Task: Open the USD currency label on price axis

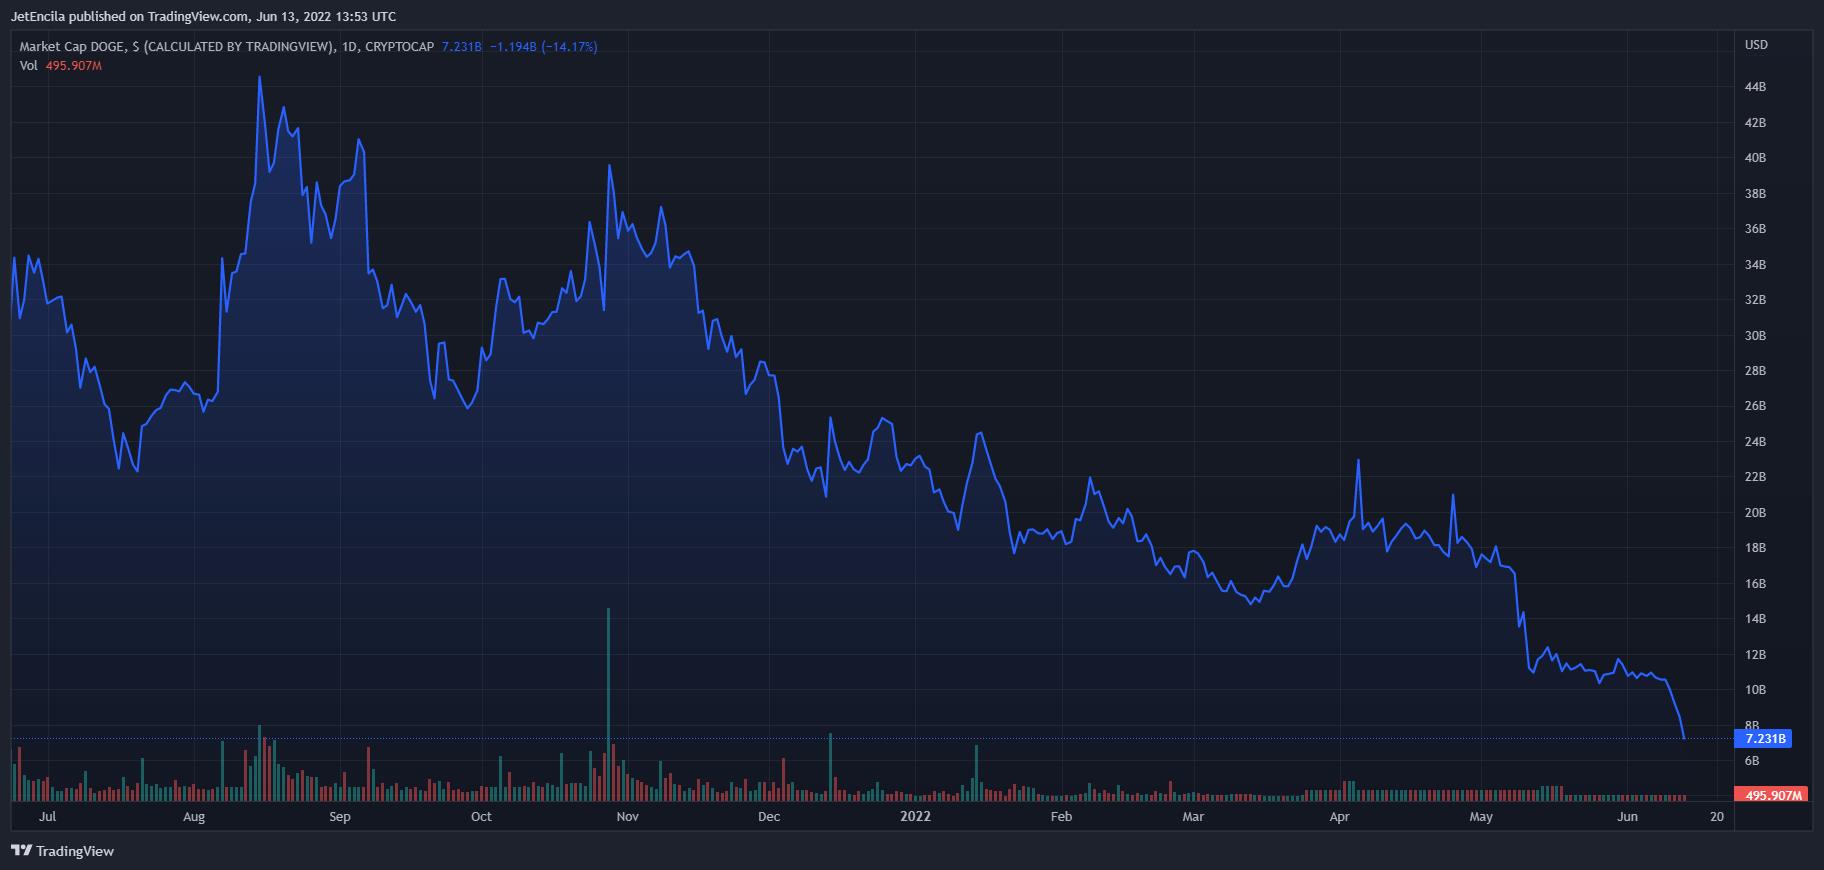Action: 1756,45
